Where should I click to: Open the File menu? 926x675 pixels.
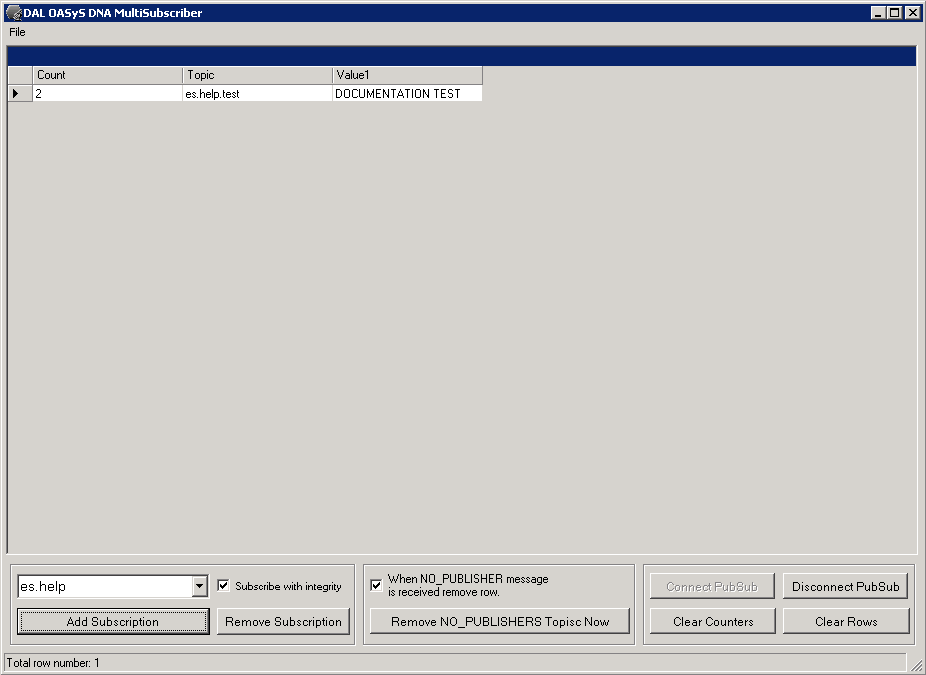tap(17, 32)
